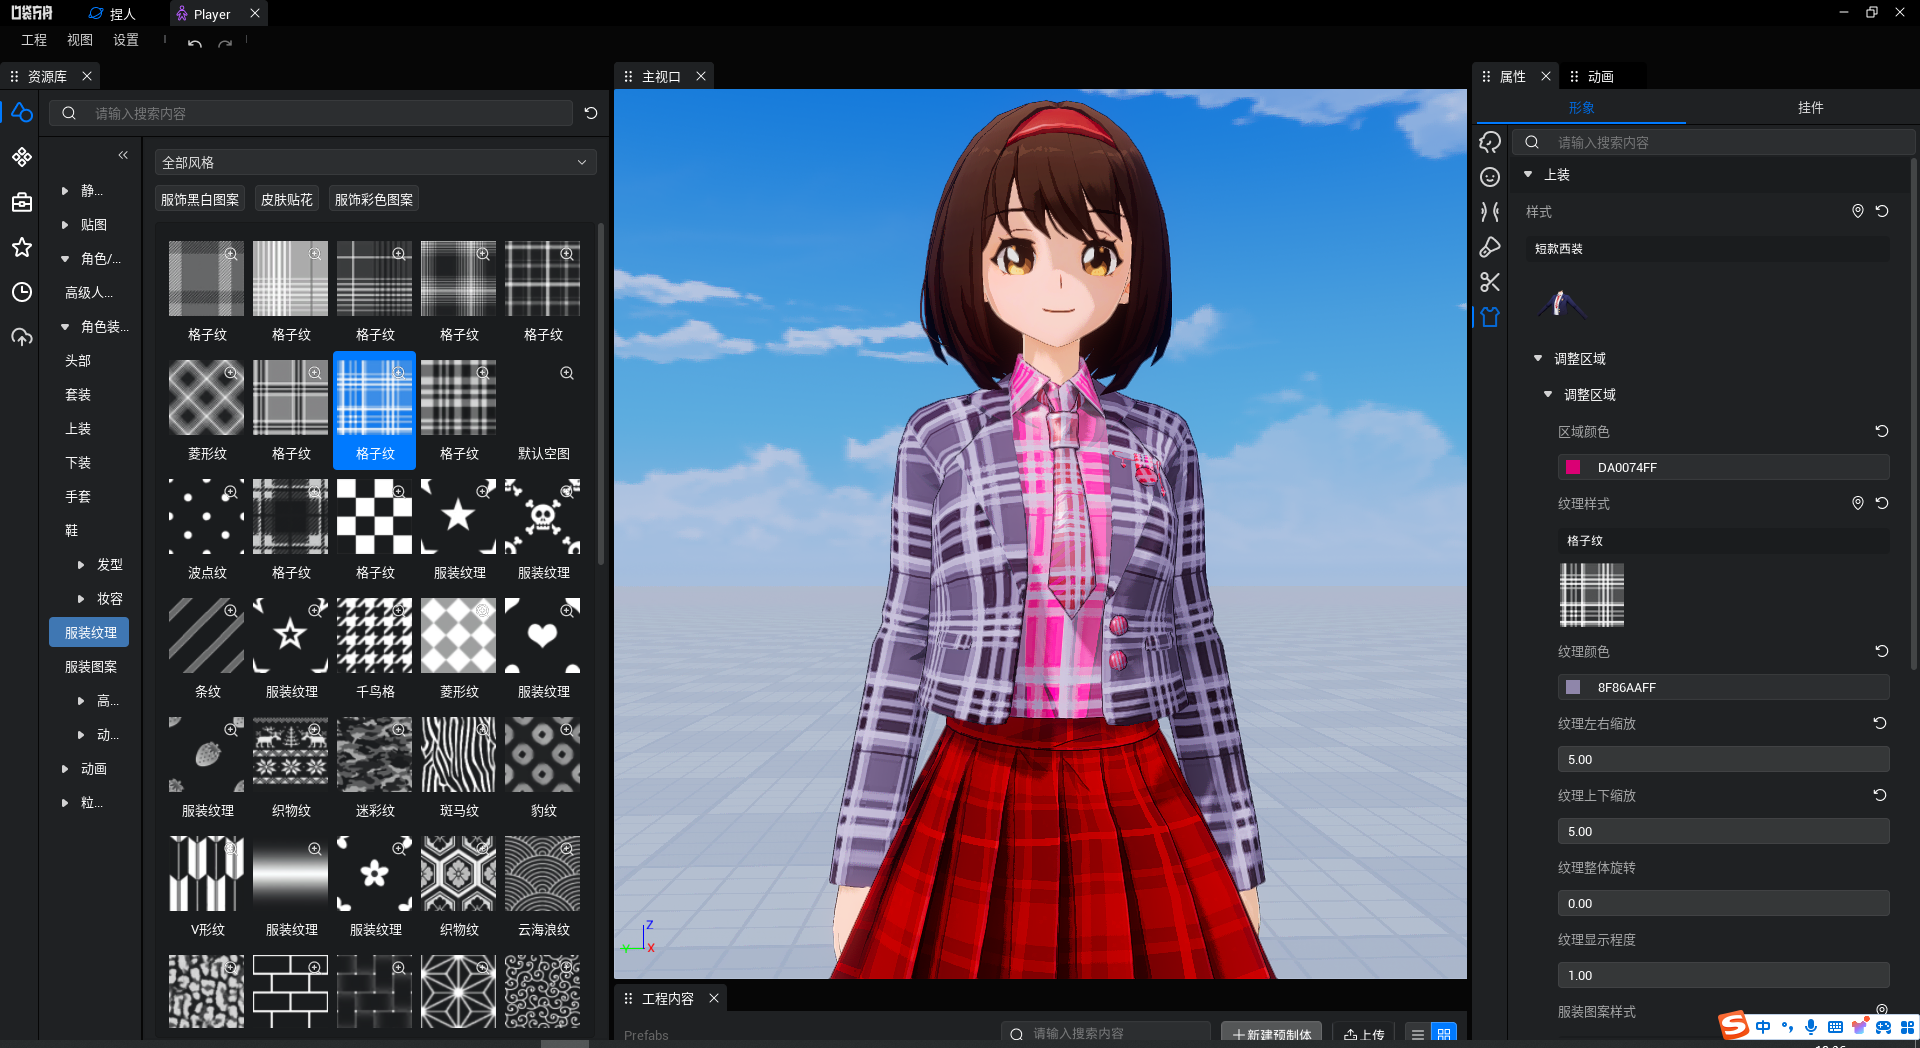Select the scissors hairstyle icon
The height and width of the screenshot is (1048, 1920).
1490,282
